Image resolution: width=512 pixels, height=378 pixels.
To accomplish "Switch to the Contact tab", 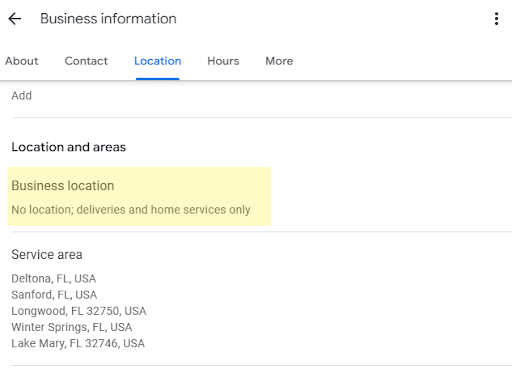I will coord(86,61).
